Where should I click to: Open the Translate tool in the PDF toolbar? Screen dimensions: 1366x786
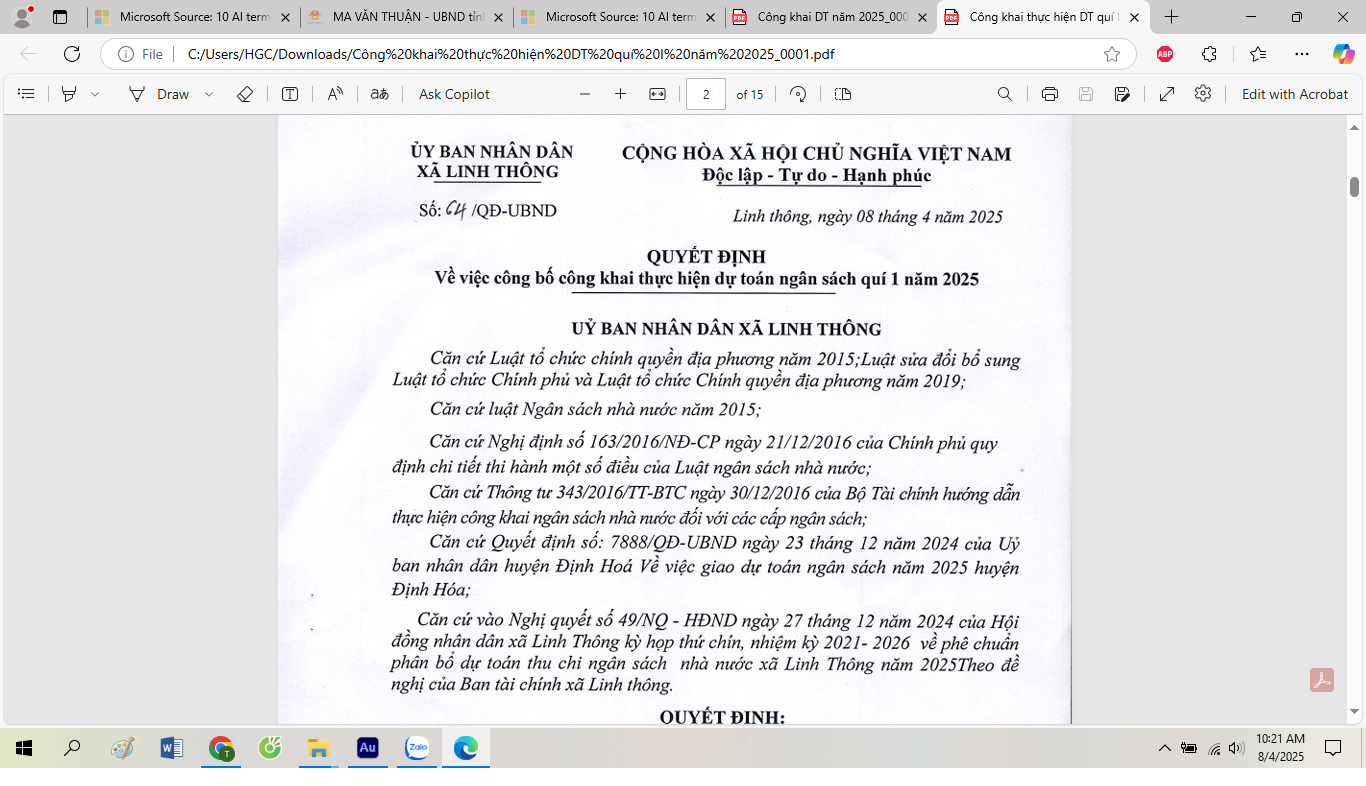tap(379, 94)
